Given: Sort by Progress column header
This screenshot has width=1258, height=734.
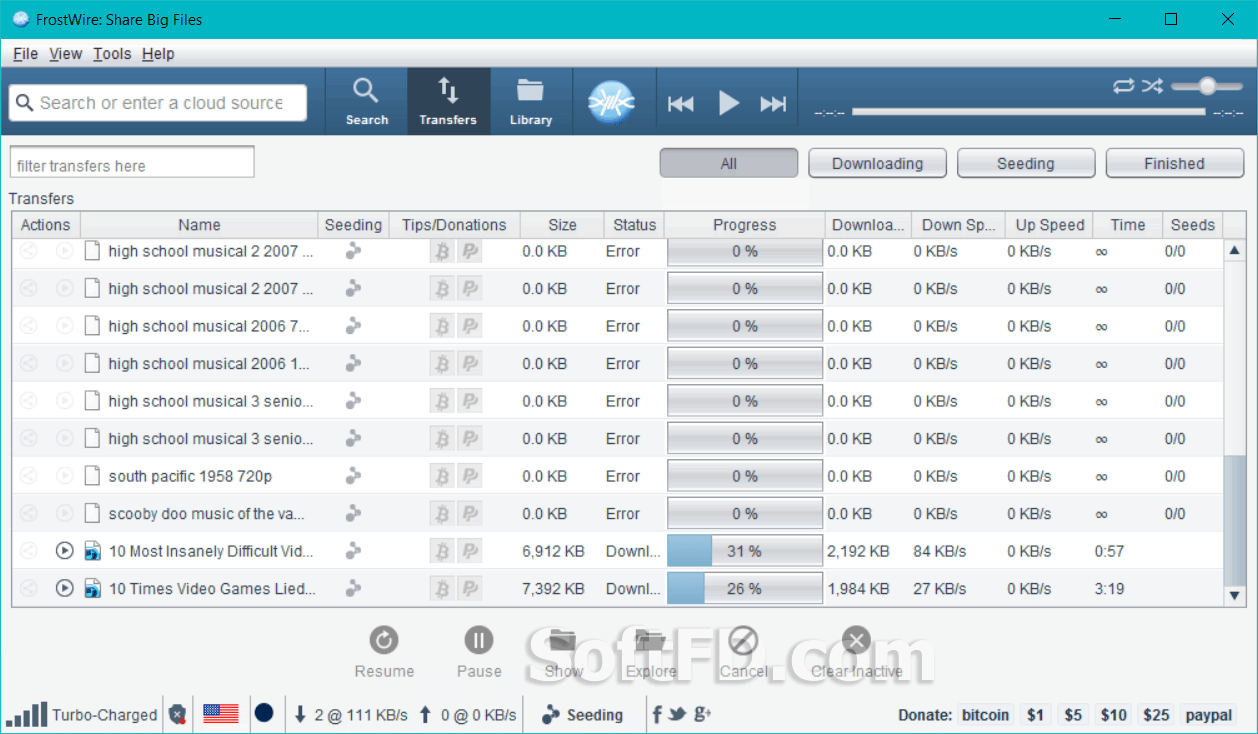Looking at the screenshot, I should 745,225.
